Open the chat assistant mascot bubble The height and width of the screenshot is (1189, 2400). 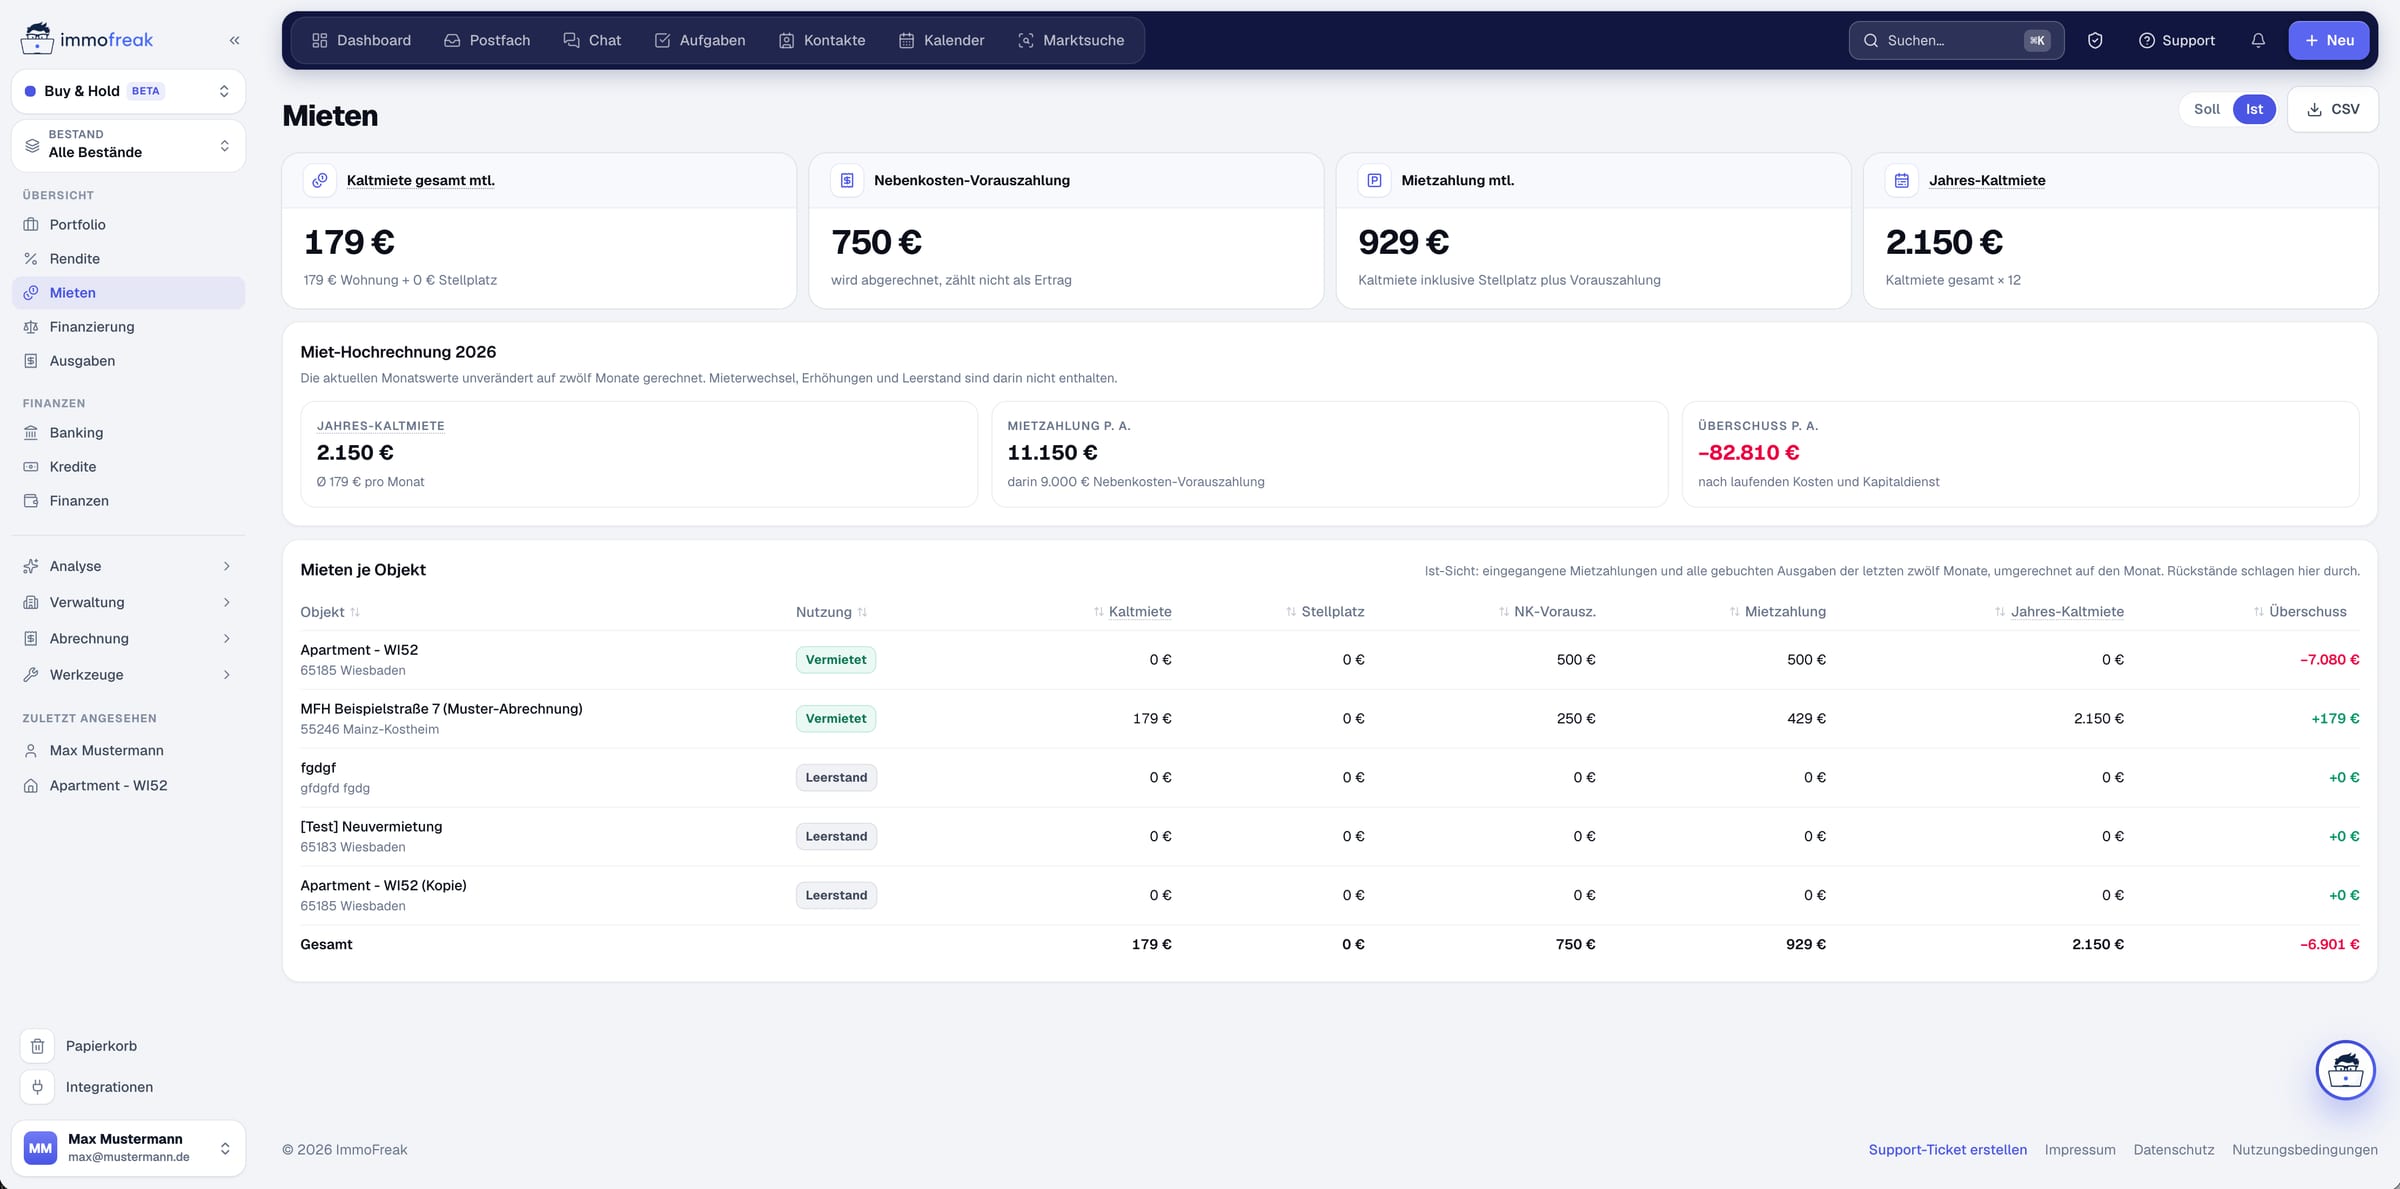[x=2345, y=1070]
